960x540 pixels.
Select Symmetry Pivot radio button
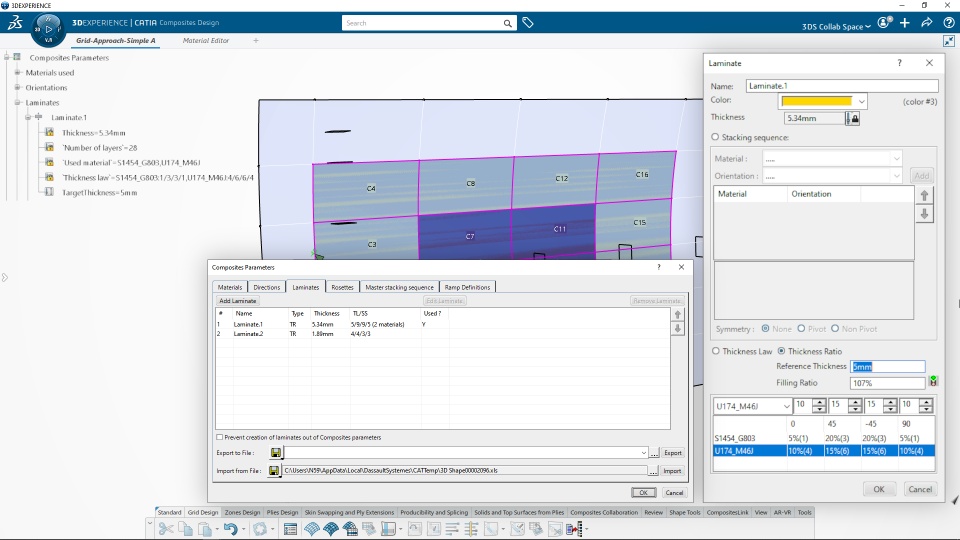tap(801, 329)
